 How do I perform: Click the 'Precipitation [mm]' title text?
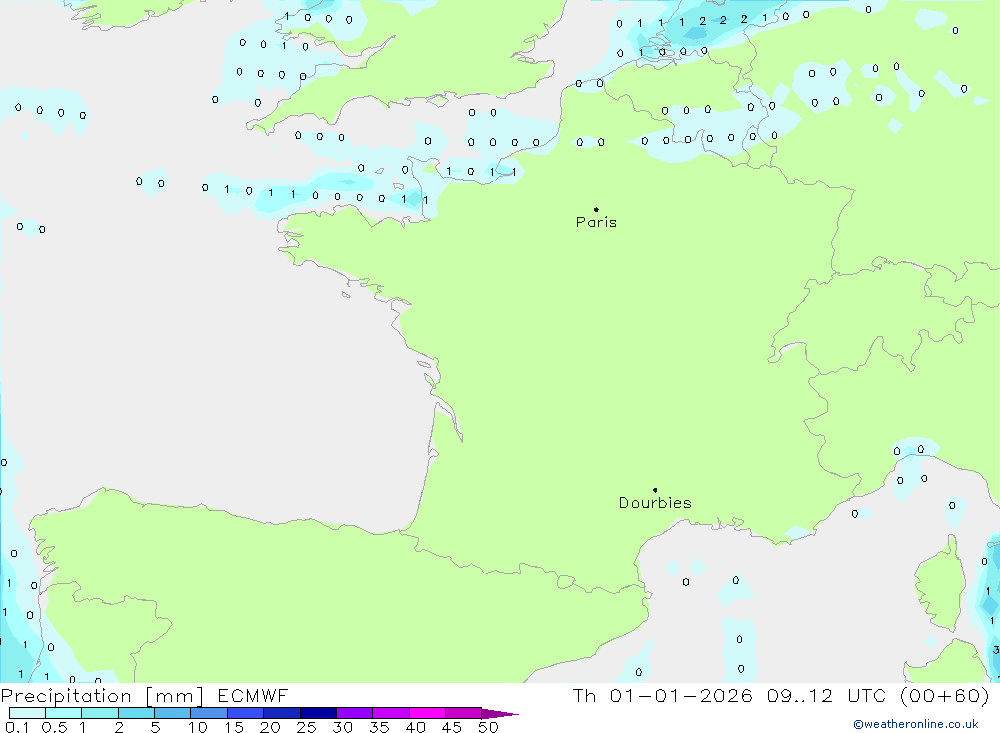click(x=102, y=696)
